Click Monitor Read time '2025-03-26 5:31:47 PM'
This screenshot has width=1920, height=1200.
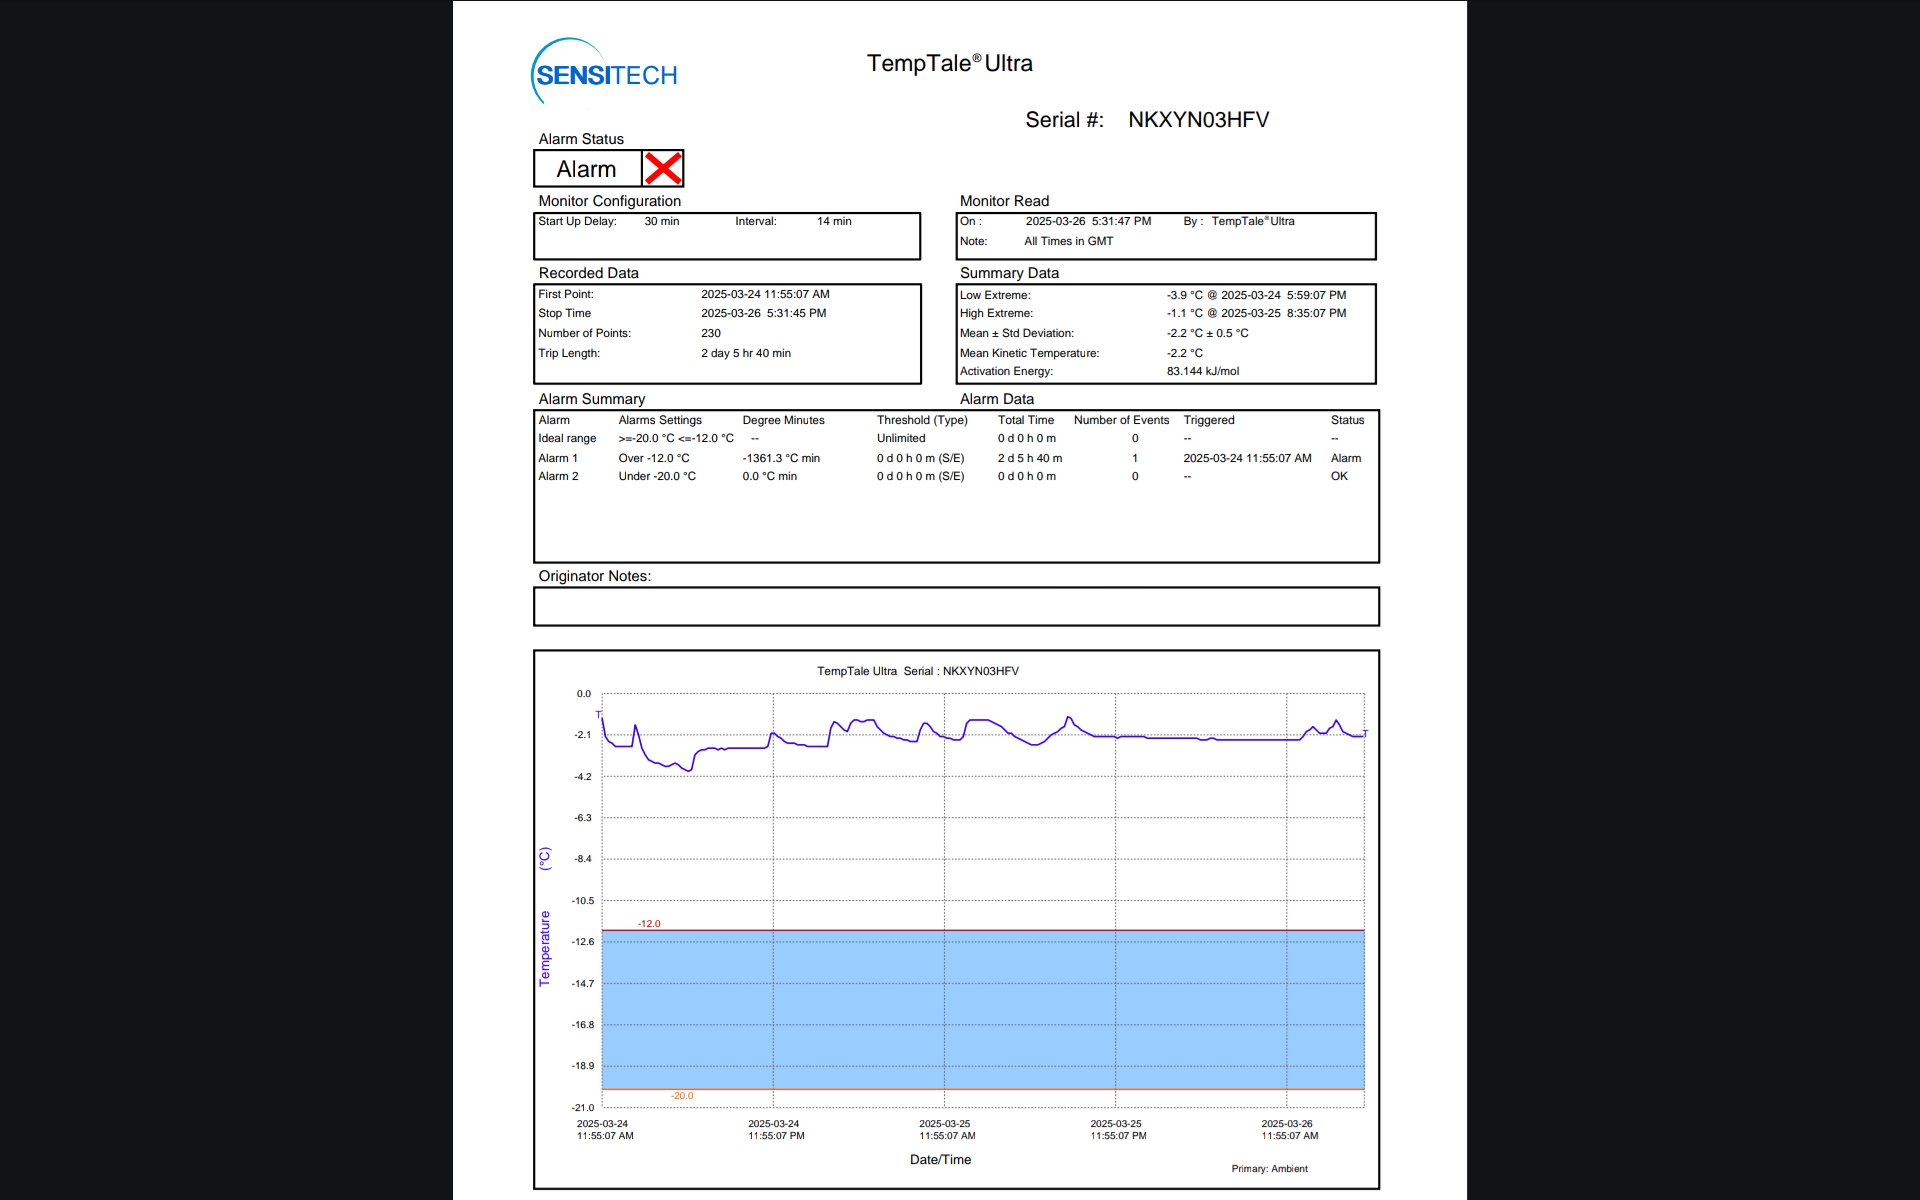tap(1088, 221)
